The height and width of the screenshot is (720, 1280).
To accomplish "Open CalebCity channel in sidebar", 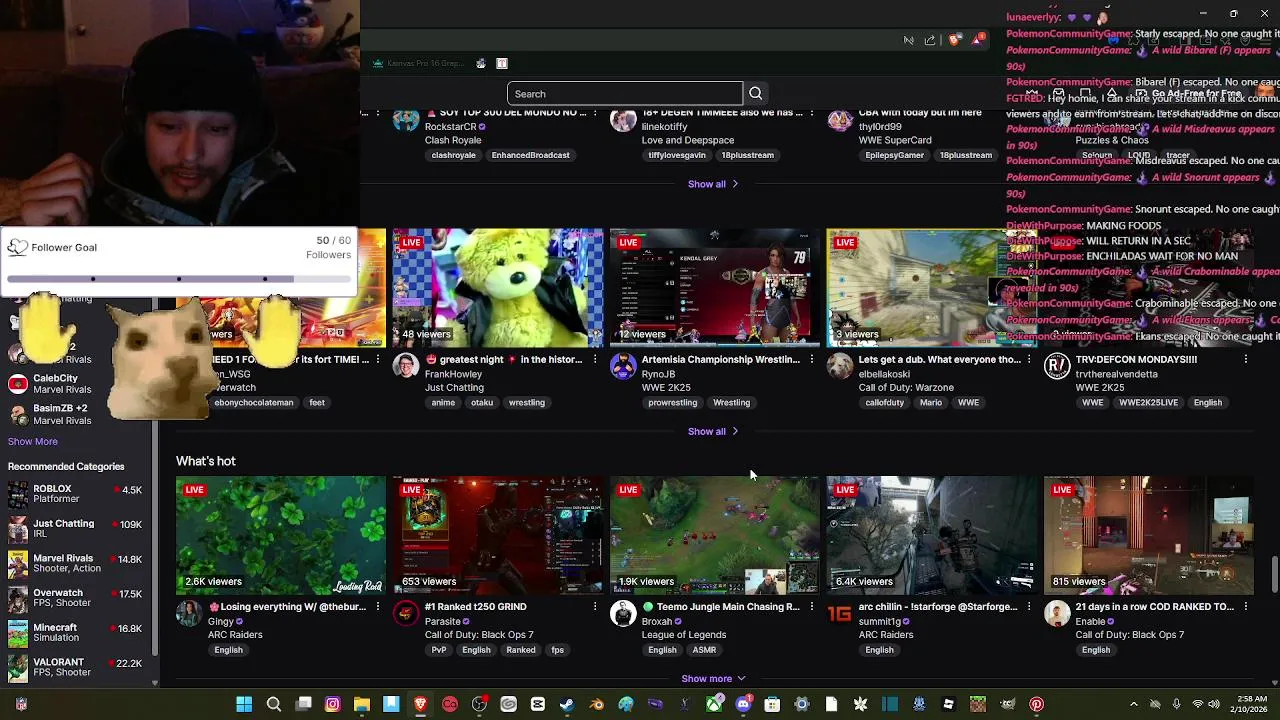I will (76, 384).
